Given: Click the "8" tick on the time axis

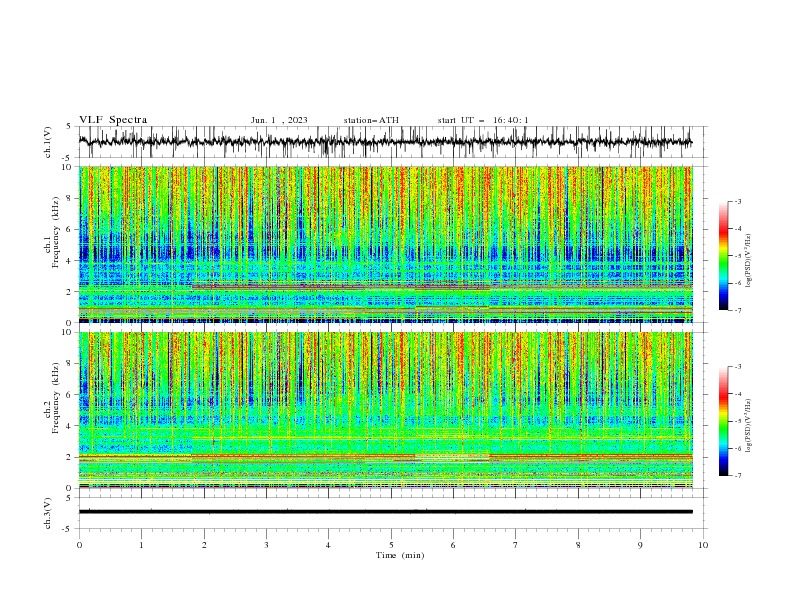Looking at the screenshot, I should 578,545.
